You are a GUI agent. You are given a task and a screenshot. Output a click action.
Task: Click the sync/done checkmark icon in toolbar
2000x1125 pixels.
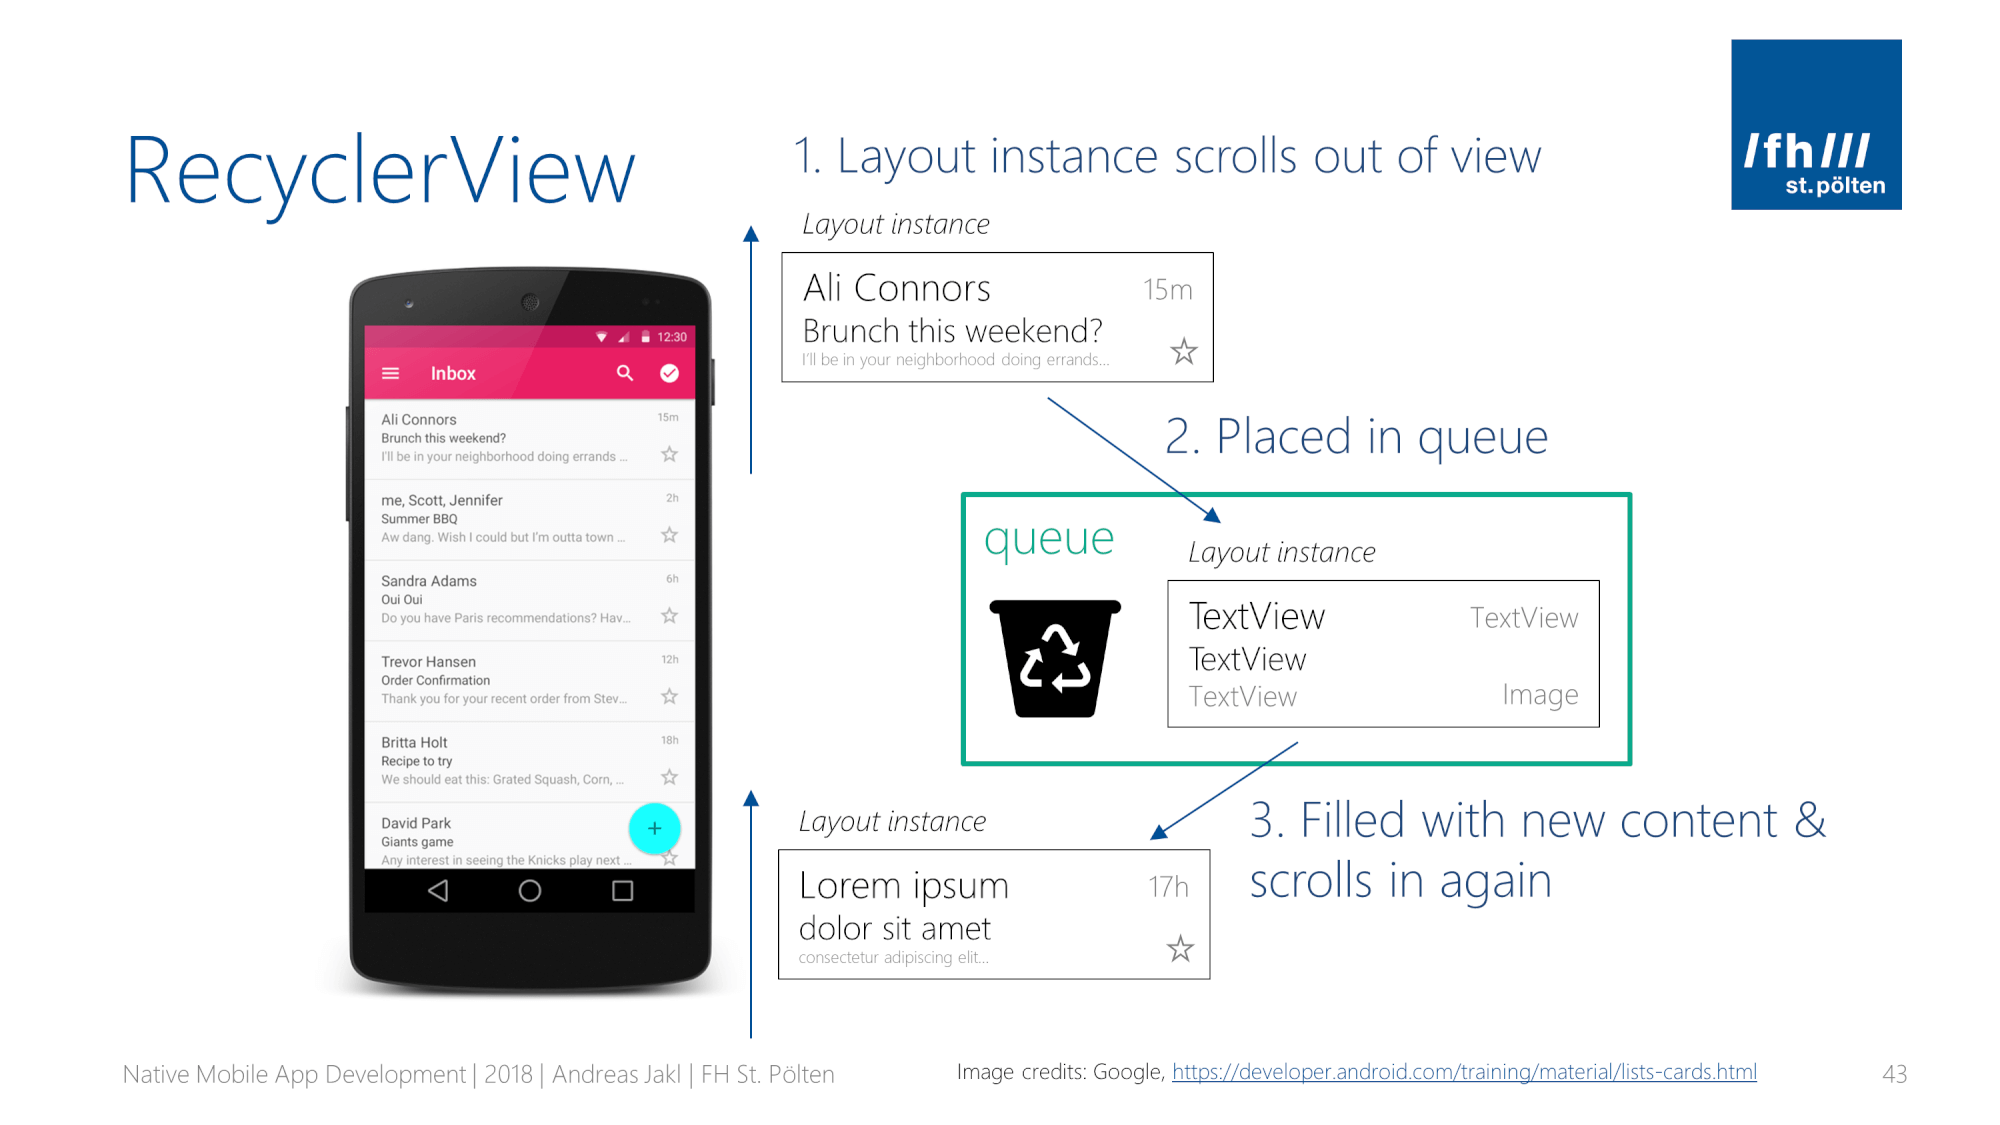(x=670, y=374)
